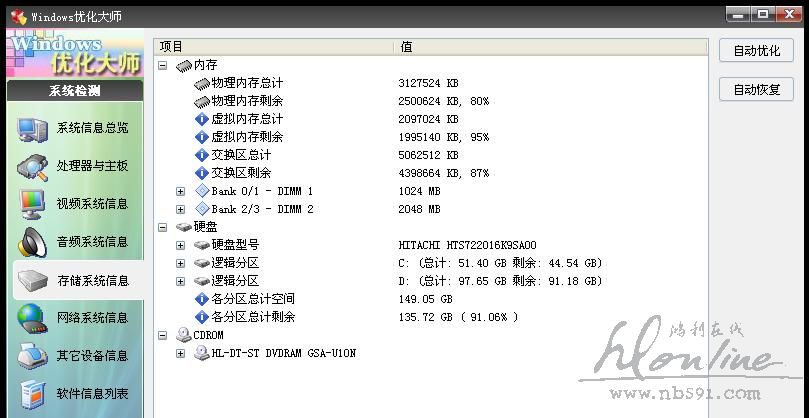Click diamond icon of Bank 2/3 - DIMM 2
The width and height of the screenshot is (809, 418).
click(x=202, y=209)
